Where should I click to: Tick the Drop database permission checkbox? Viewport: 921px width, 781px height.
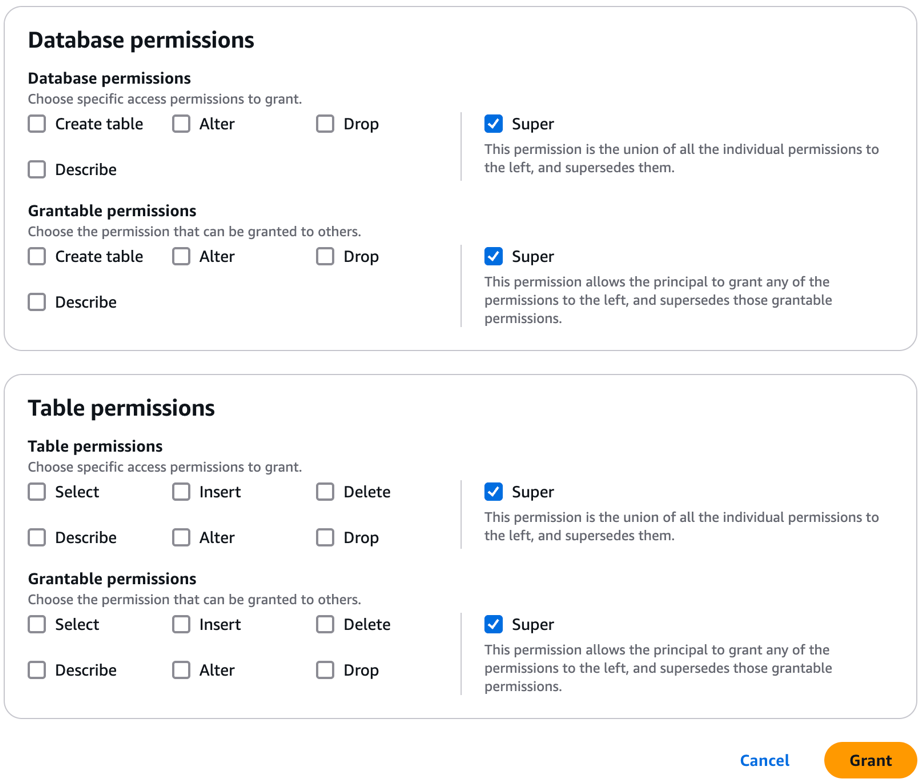(325, 124)
